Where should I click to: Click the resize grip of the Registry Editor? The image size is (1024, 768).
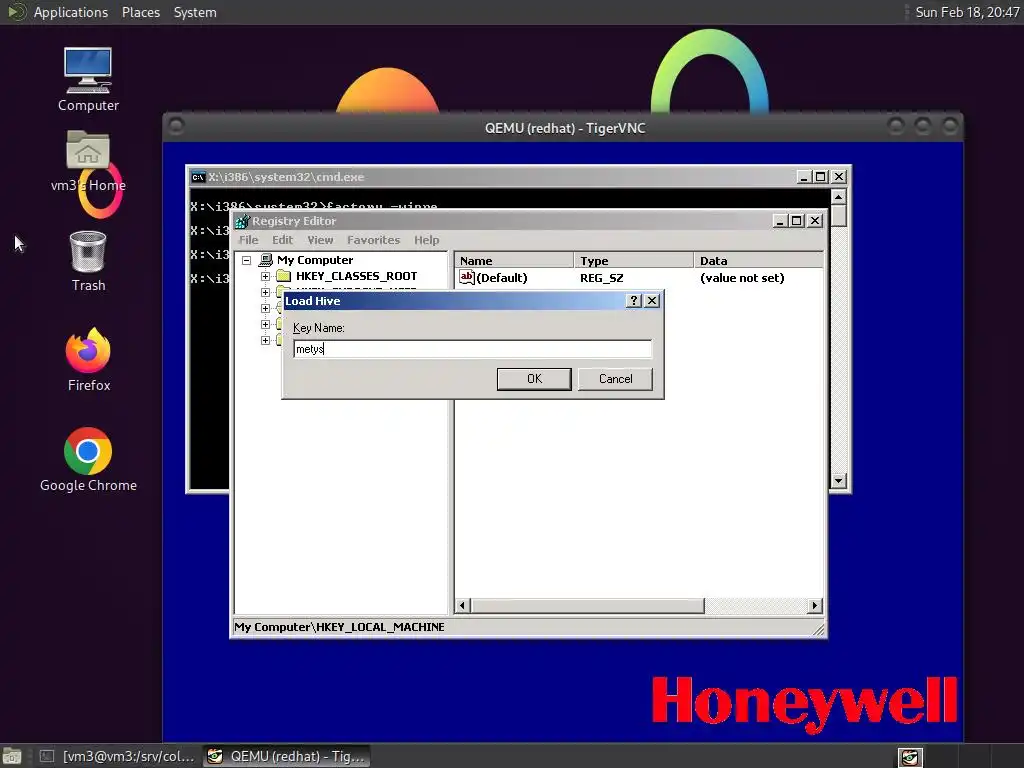point(818,629)
